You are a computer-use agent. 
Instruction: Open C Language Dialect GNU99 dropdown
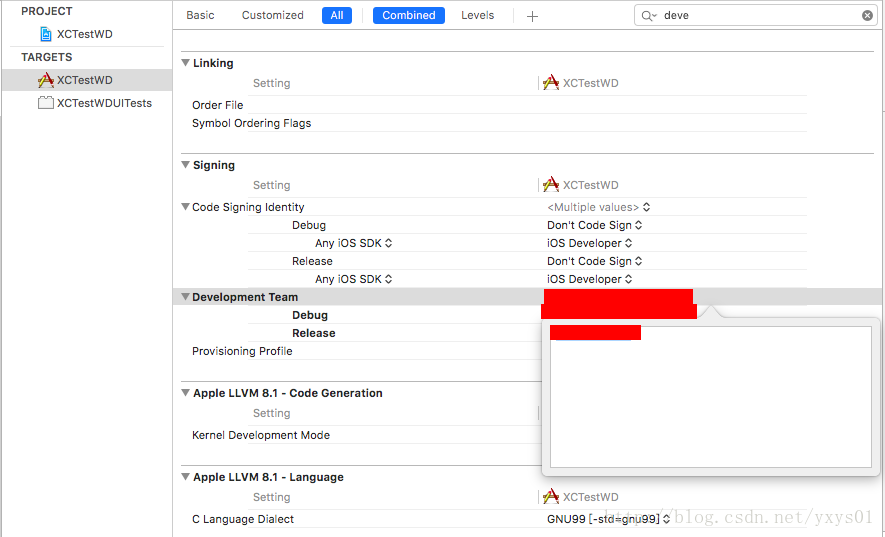pyautogui.click(x=608, y=519)
